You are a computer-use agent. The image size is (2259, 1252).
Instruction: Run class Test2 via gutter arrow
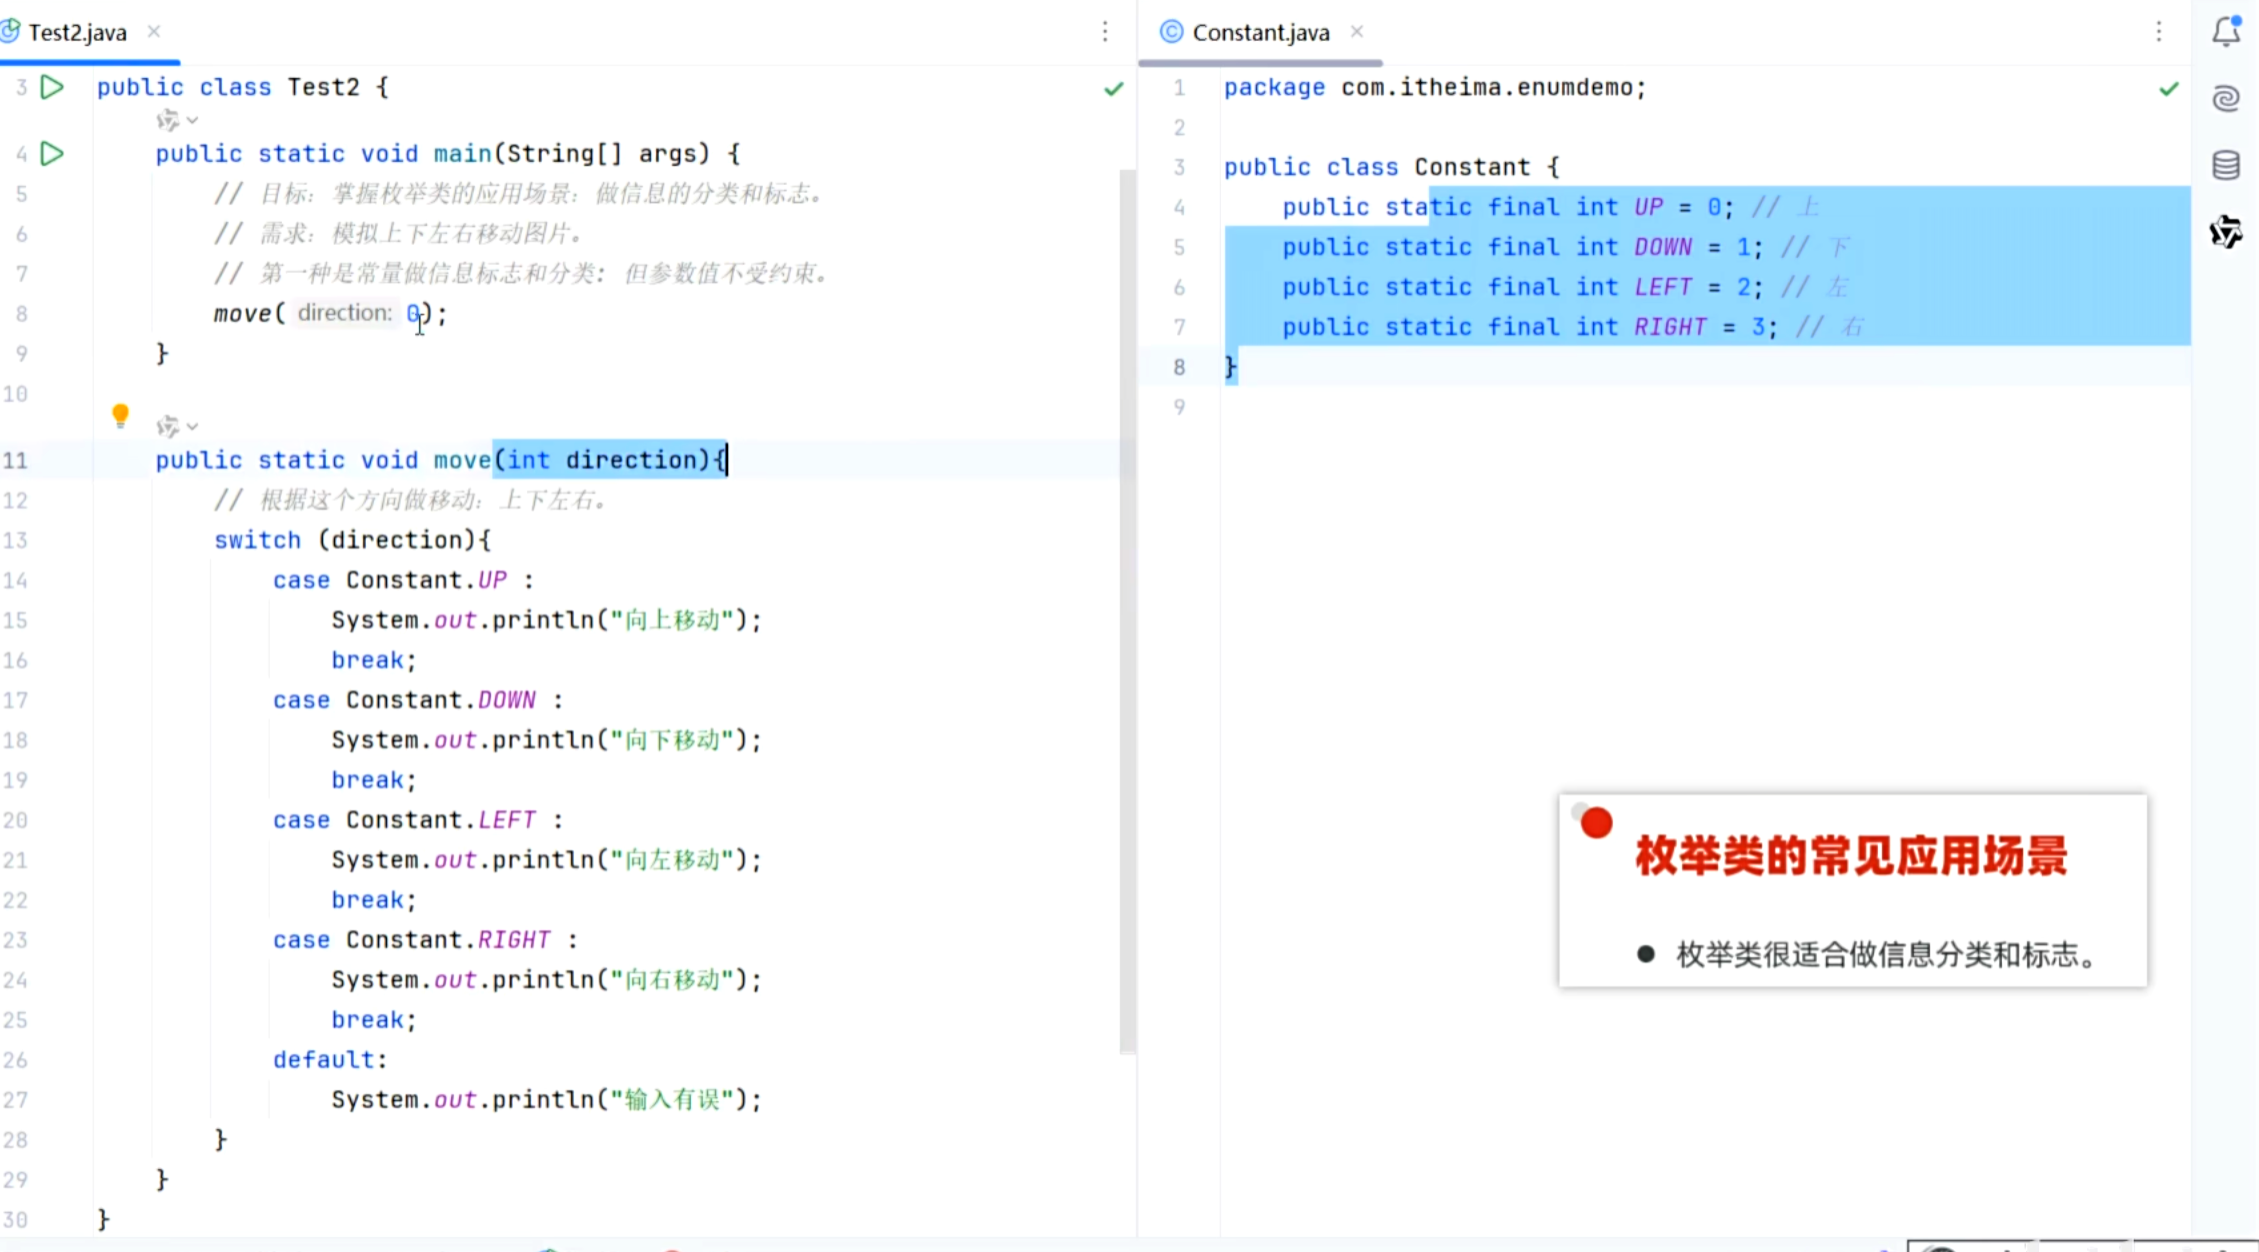(52, 87)
